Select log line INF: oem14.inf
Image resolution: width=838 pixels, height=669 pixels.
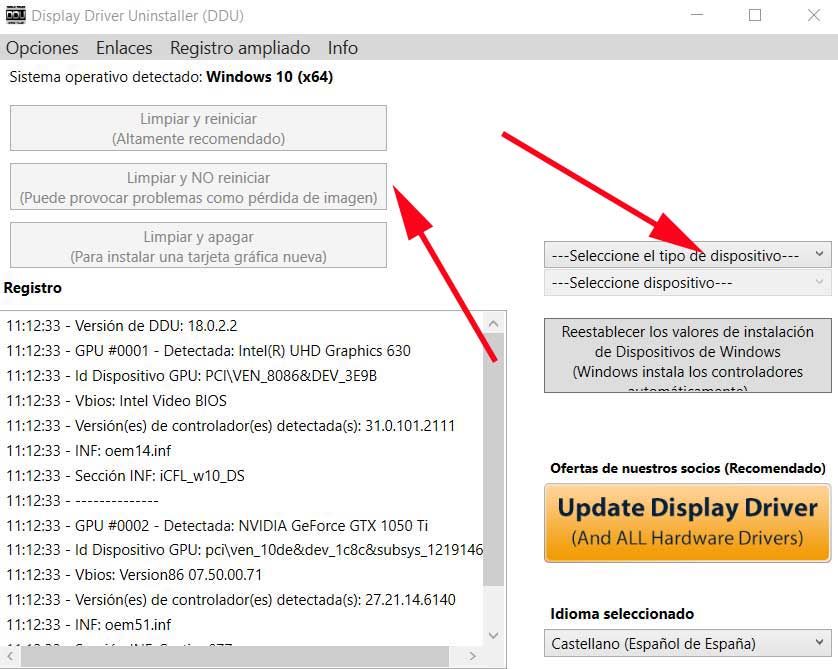[89, 450]
